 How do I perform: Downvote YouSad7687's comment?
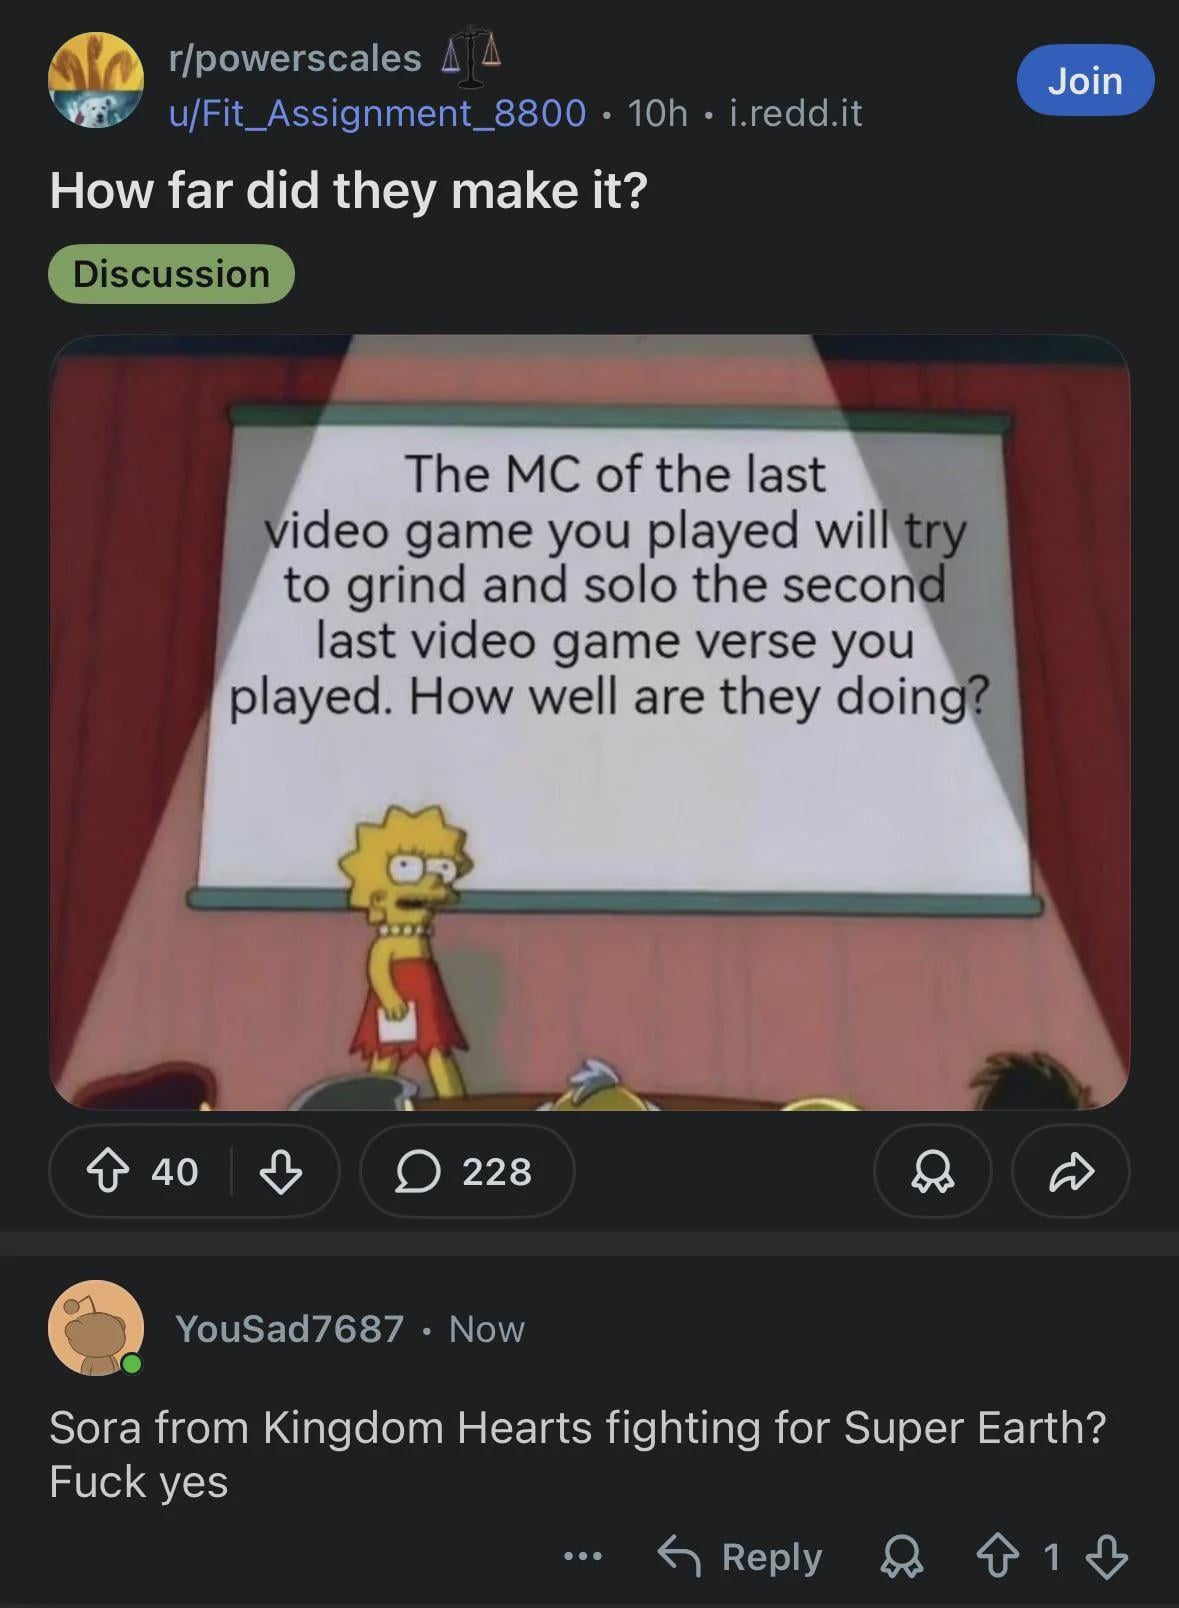pos(1106,1557)
